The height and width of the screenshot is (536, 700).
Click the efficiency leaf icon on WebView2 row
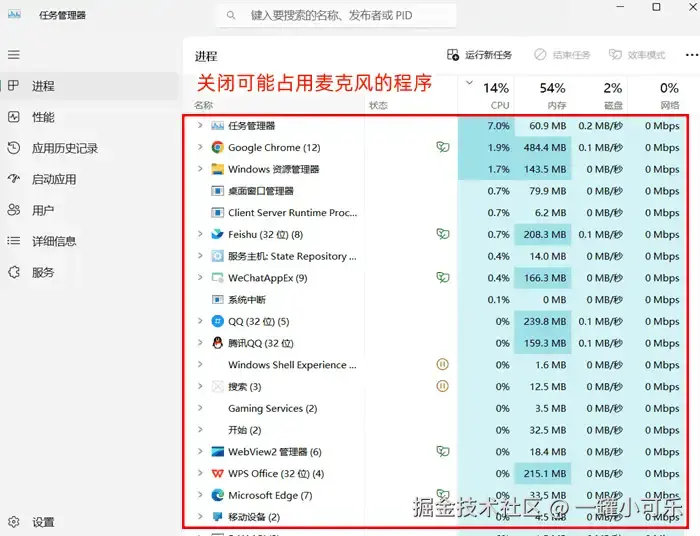click(x=442, y=451)
